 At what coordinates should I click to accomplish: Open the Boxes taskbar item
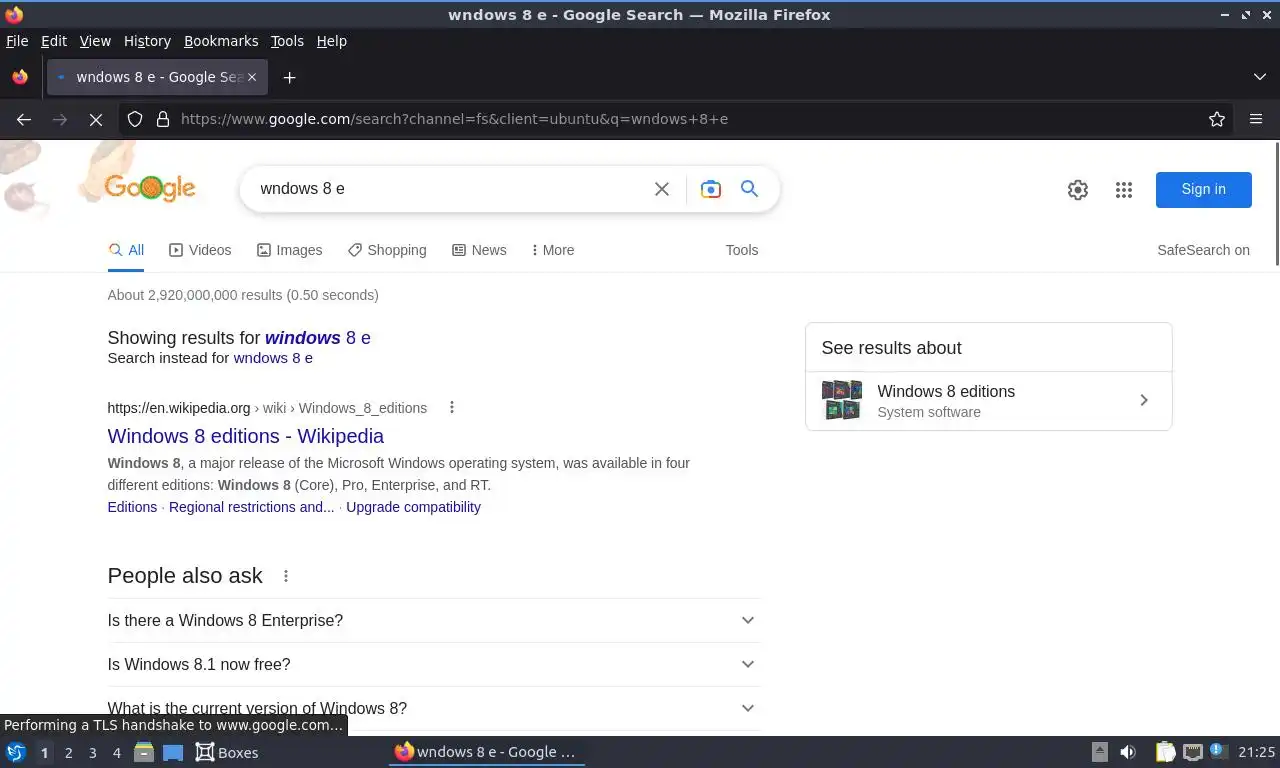(x=227, y=752)
